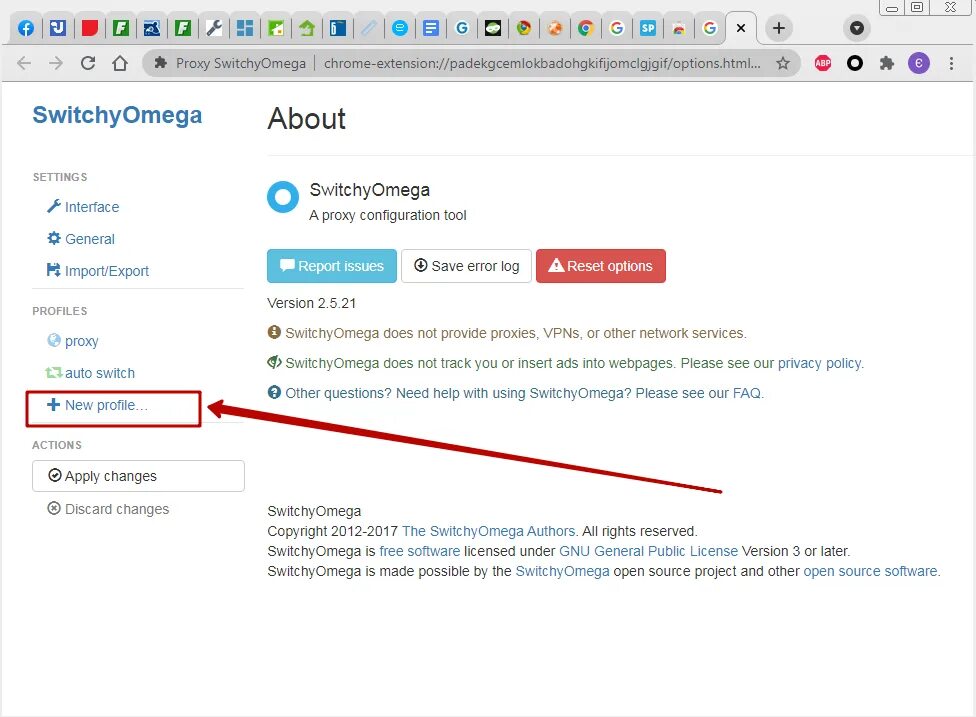This screenshot has height=717, width=976.
Task: Go back to previous page
Action: (24, 63)
